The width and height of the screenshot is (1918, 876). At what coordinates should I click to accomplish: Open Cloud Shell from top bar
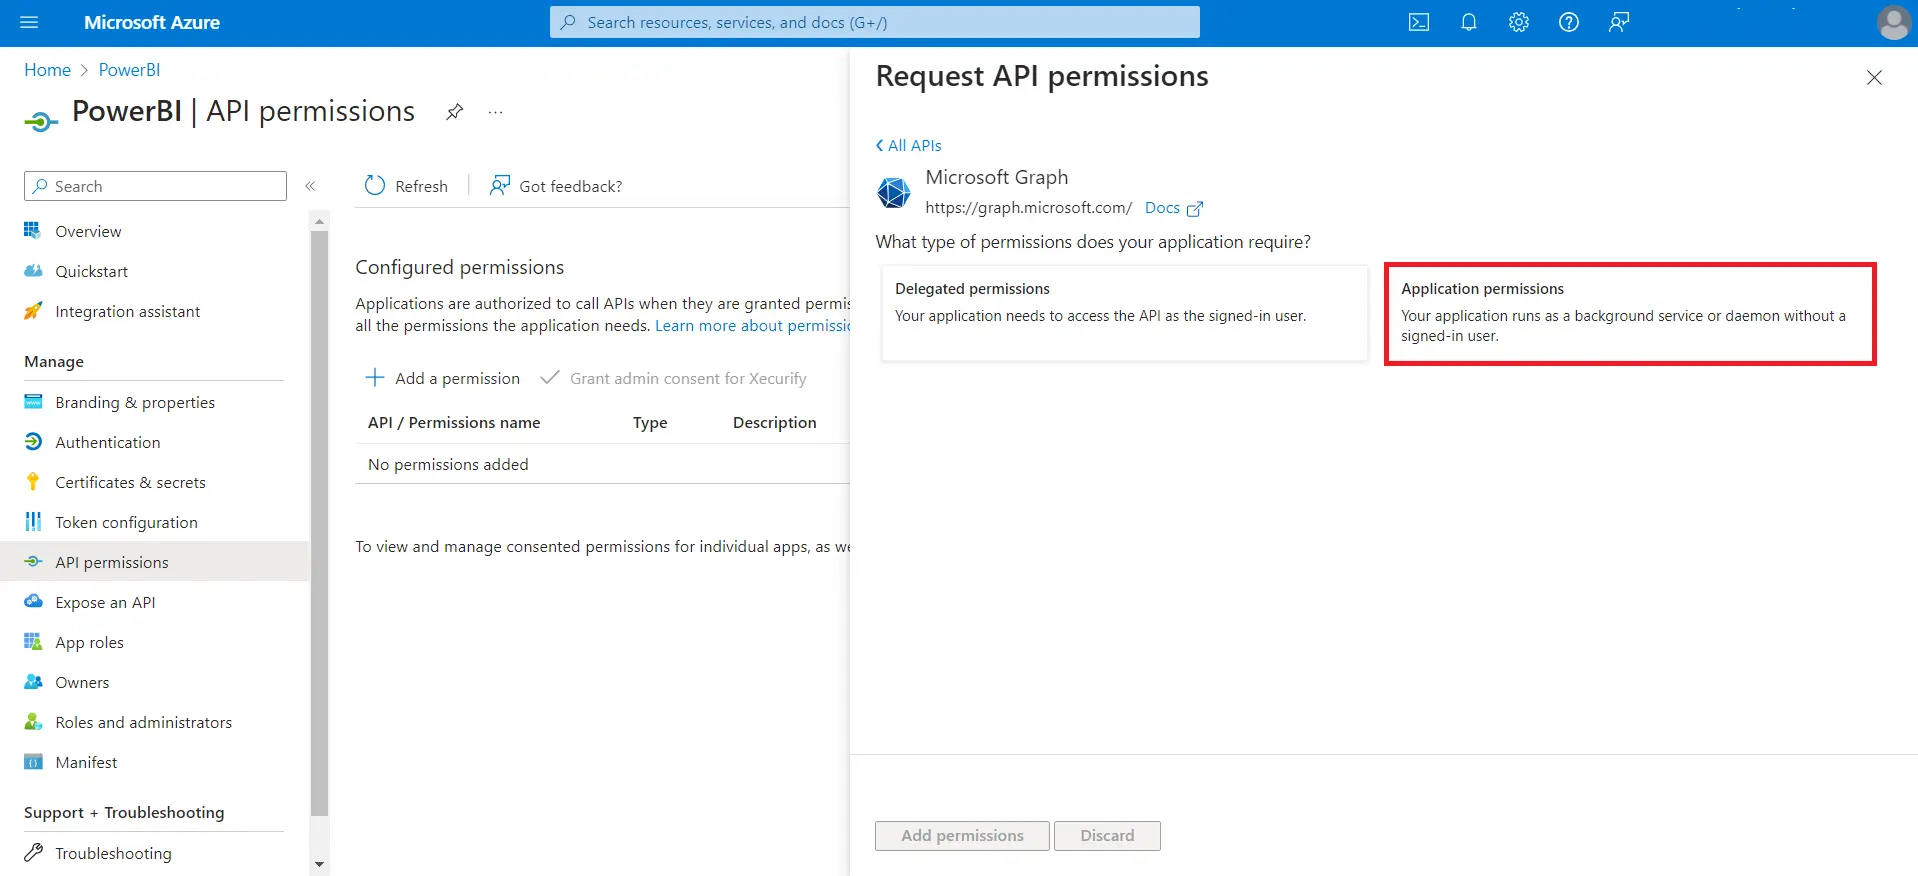(1418, 22)
